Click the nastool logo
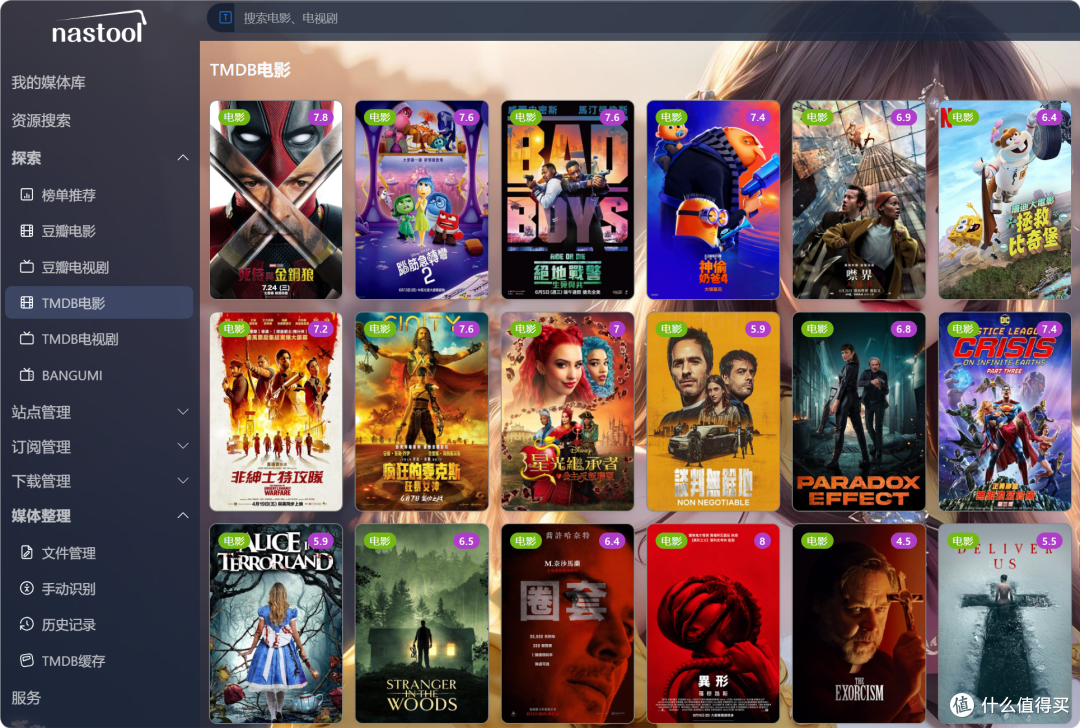This screenshot has width=1080, height=728. (98, 30)
